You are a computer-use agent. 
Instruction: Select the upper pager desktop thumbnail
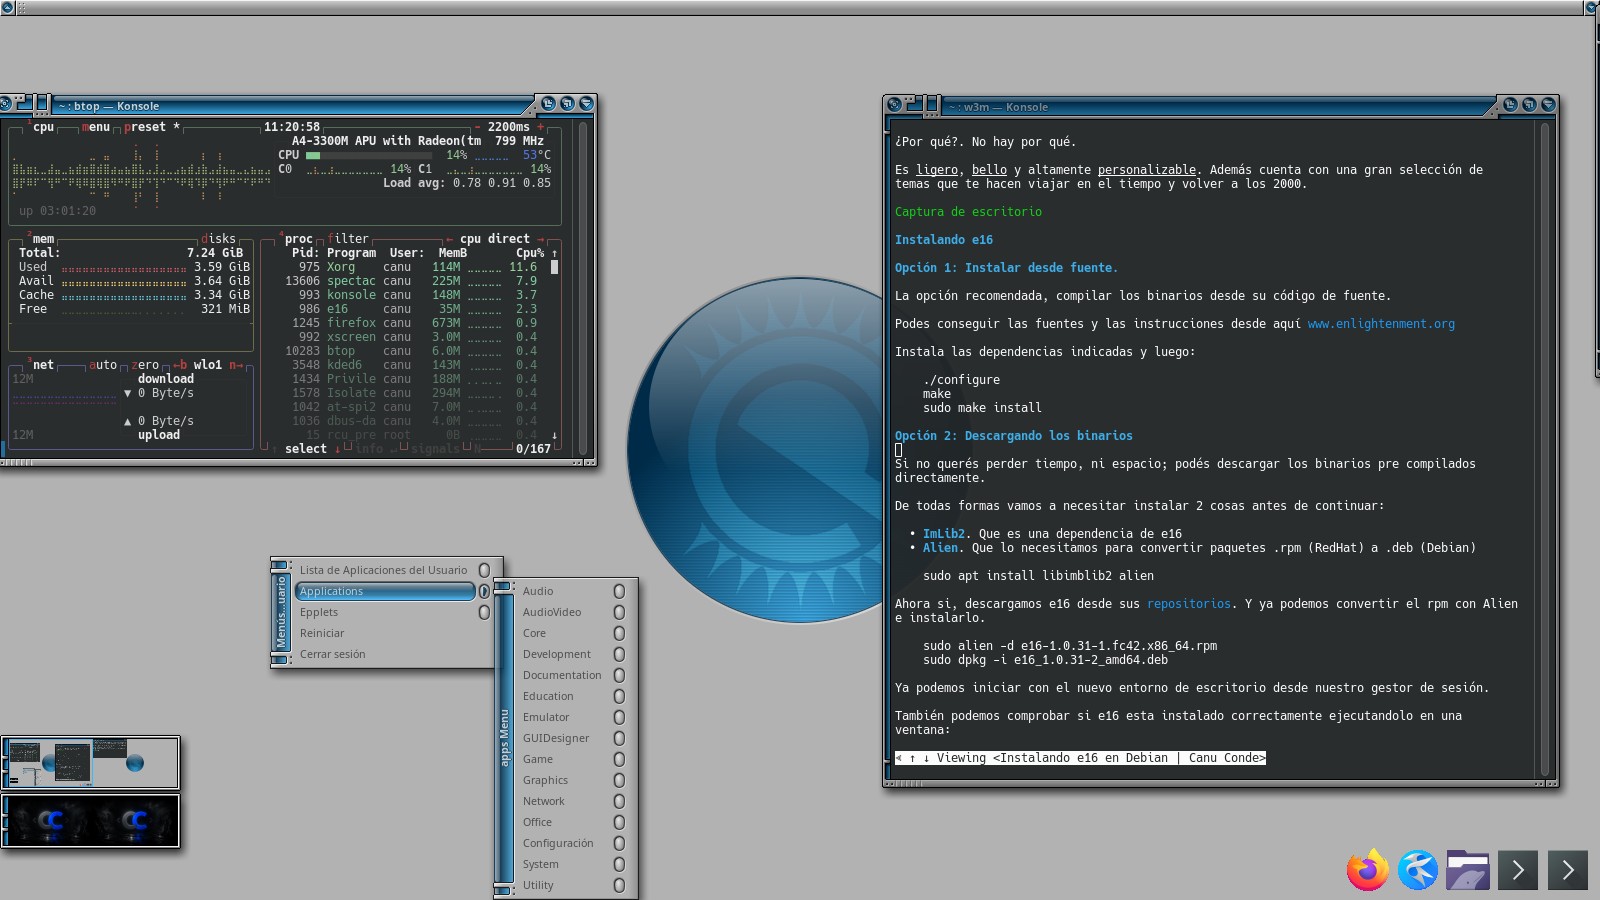click(91, 762)
